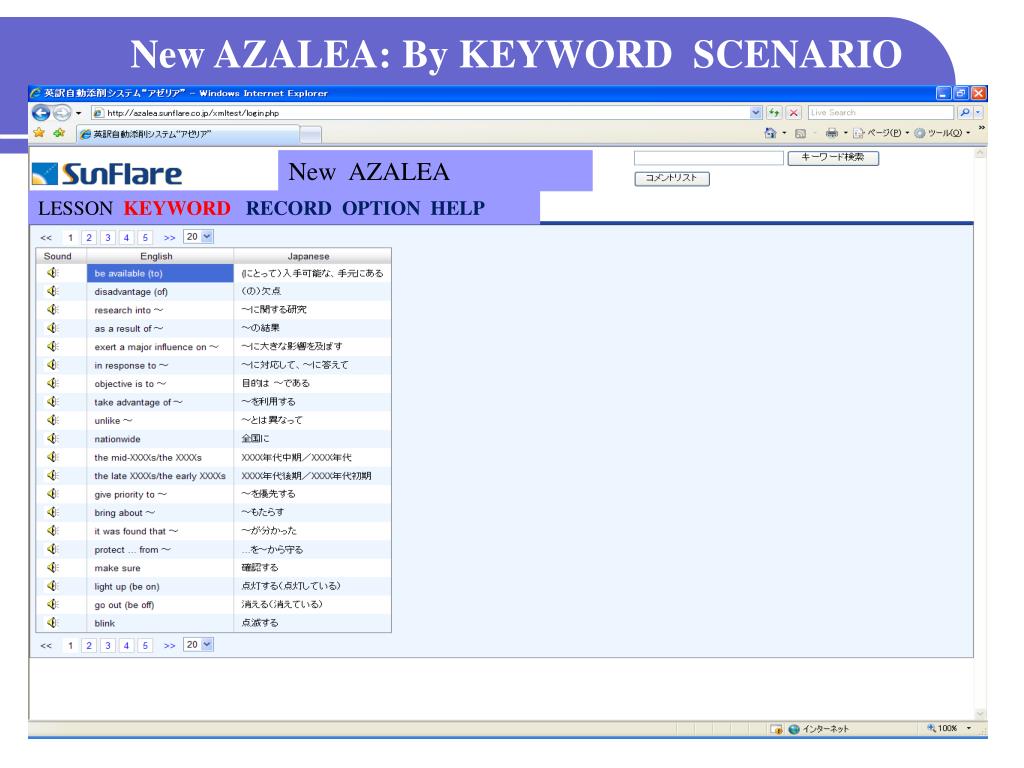
Task: Click the キーワード検索 button
Action: (833, 157)
